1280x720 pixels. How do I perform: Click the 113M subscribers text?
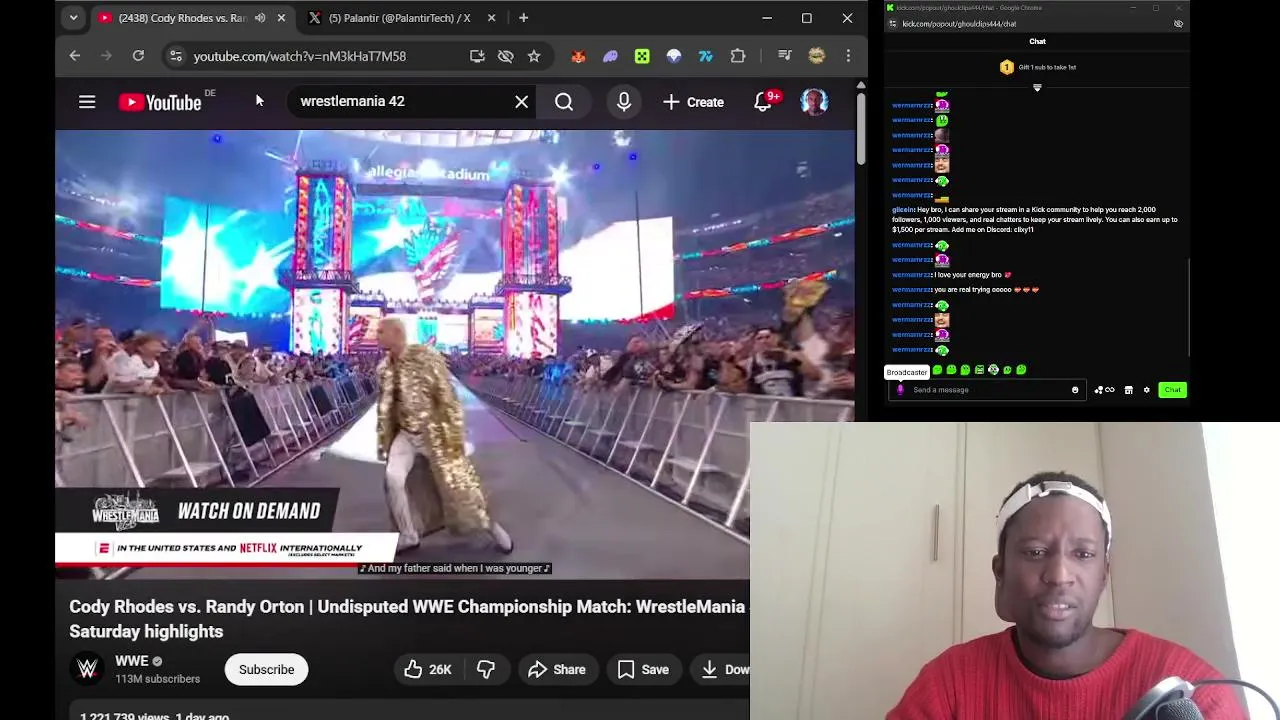157,679
